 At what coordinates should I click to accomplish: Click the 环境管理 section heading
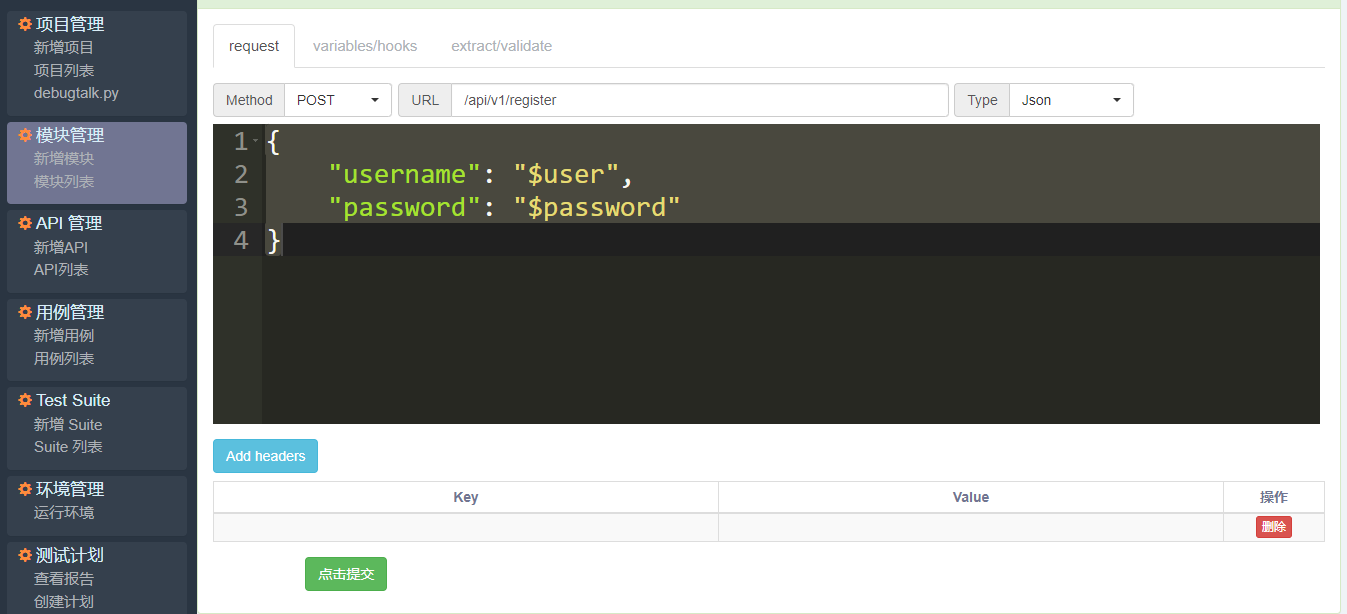pos(70,489)
